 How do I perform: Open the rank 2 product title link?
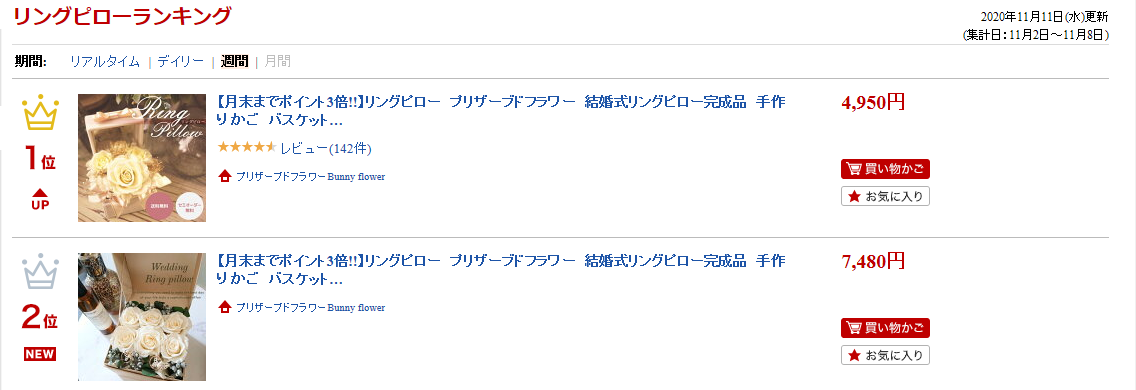click(x=501, y=269)
